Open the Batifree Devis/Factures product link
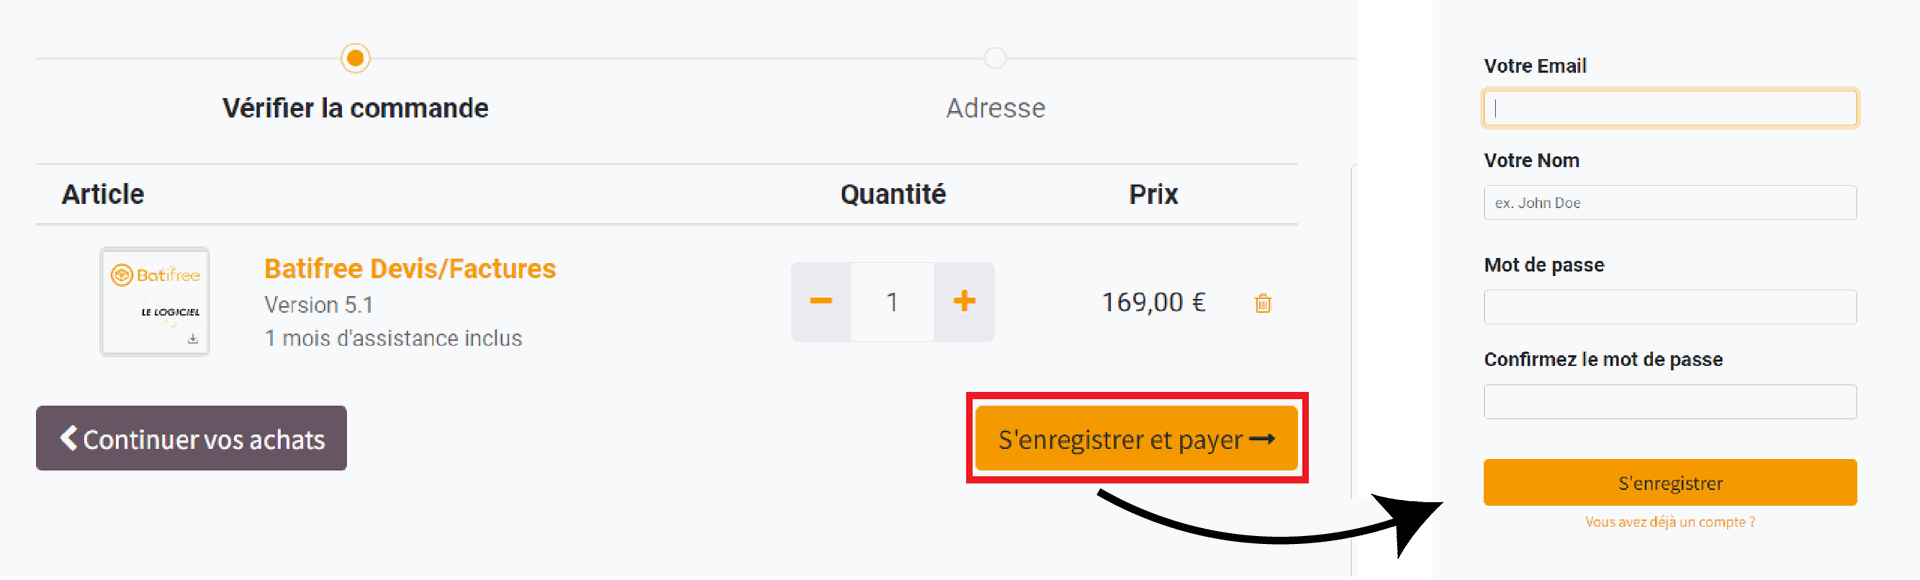 pos(410,269)
